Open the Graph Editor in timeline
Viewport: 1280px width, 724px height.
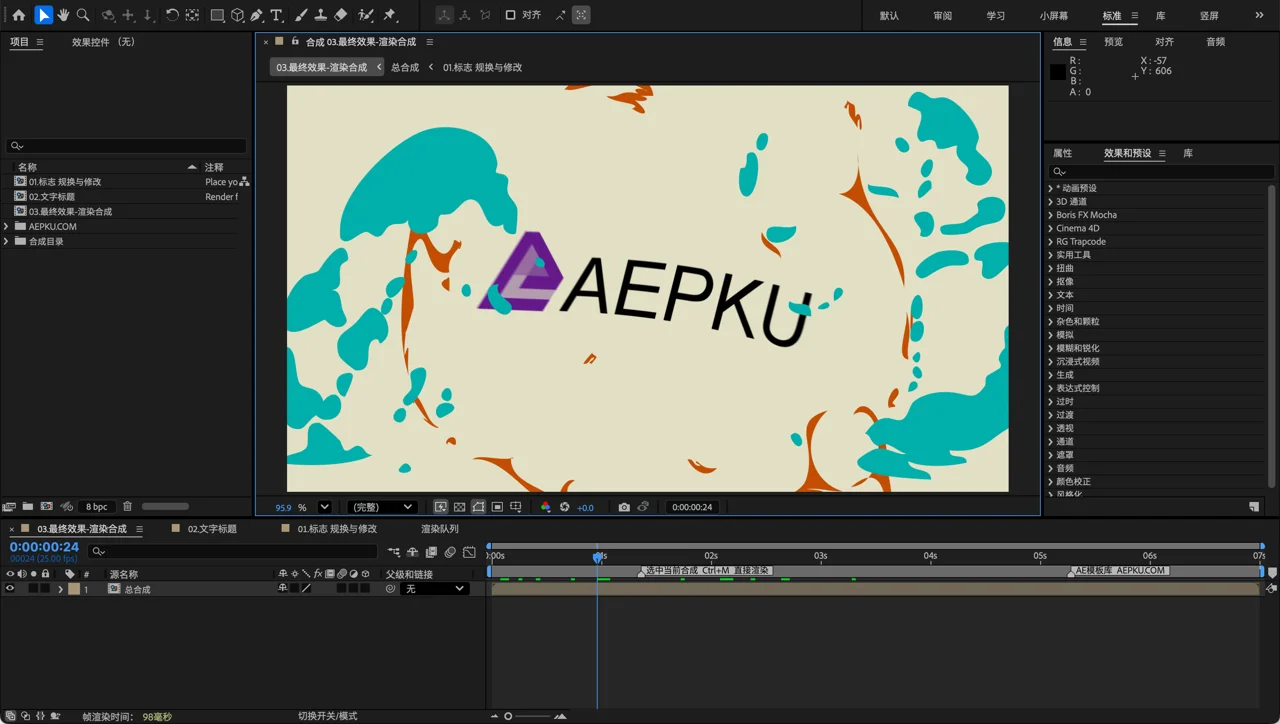[x=469, y=552]
